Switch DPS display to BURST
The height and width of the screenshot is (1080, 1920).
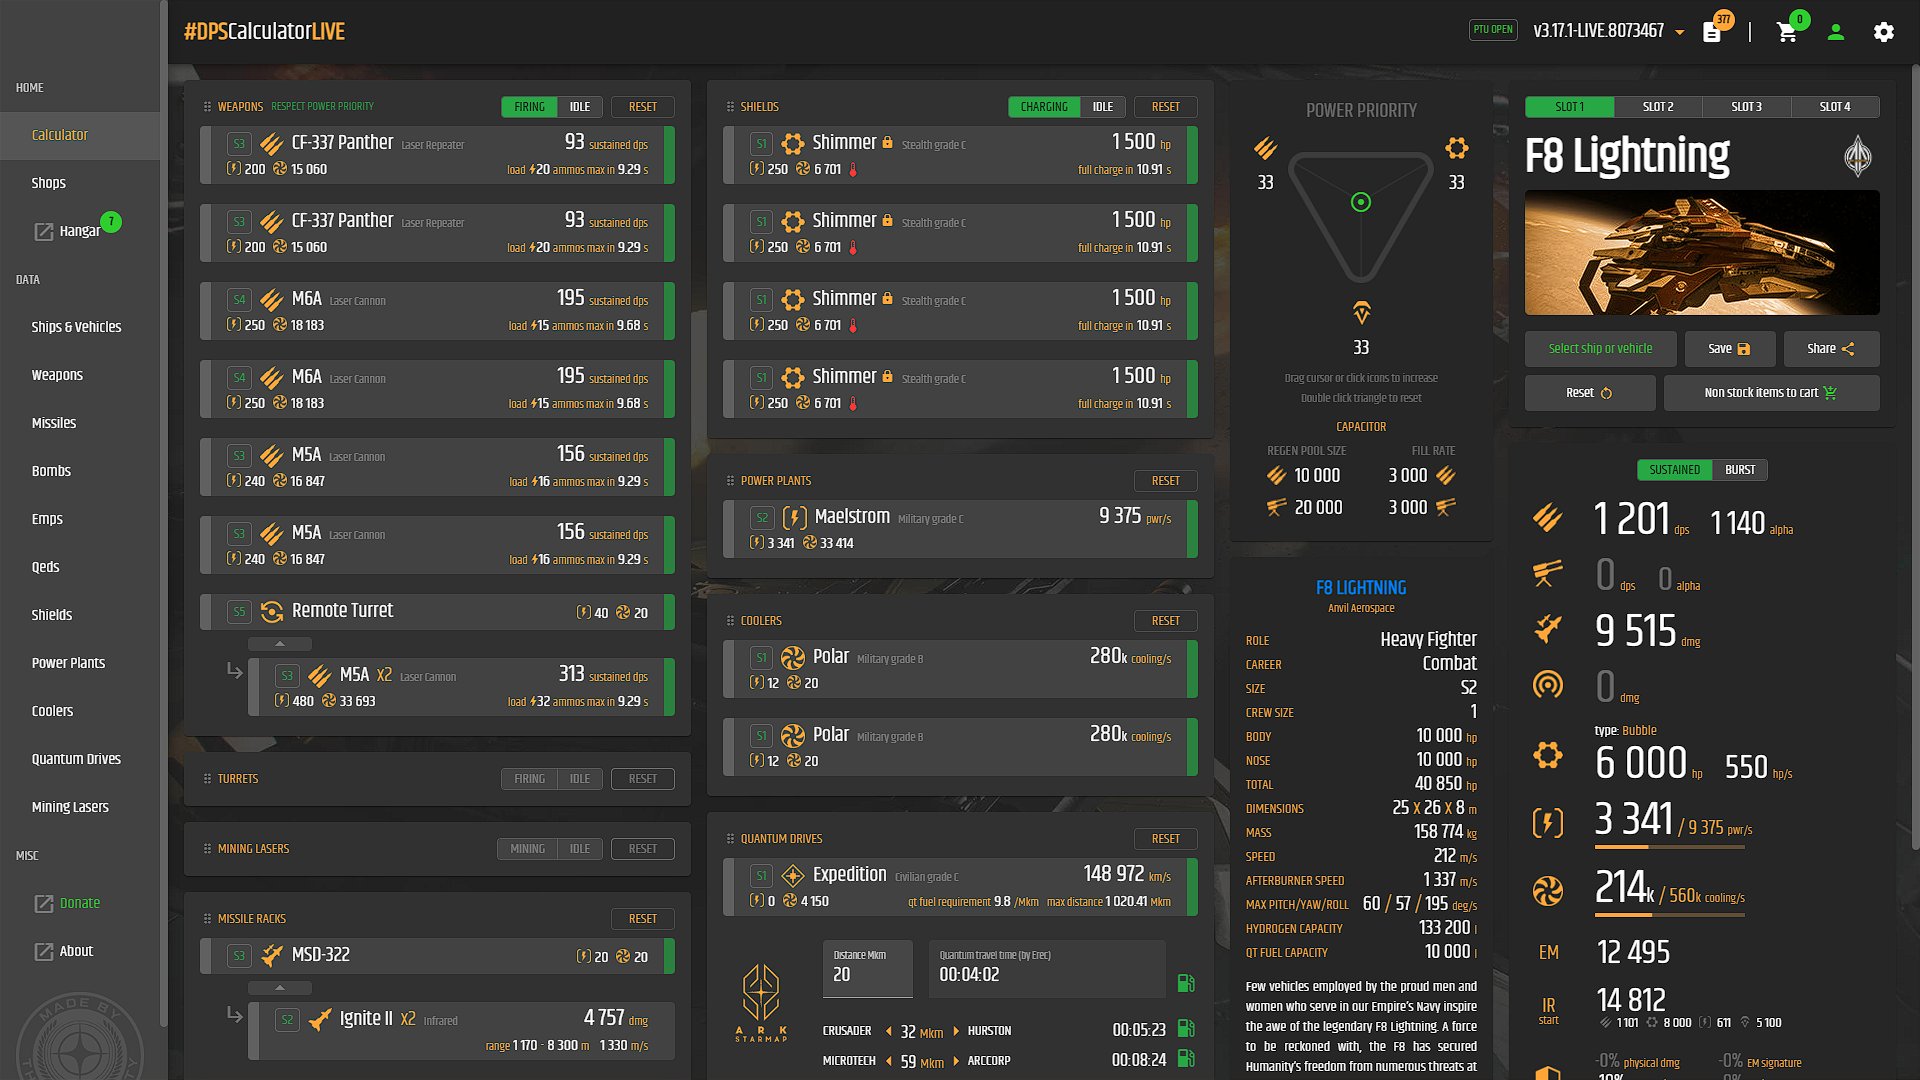[x=1739, y=470]
